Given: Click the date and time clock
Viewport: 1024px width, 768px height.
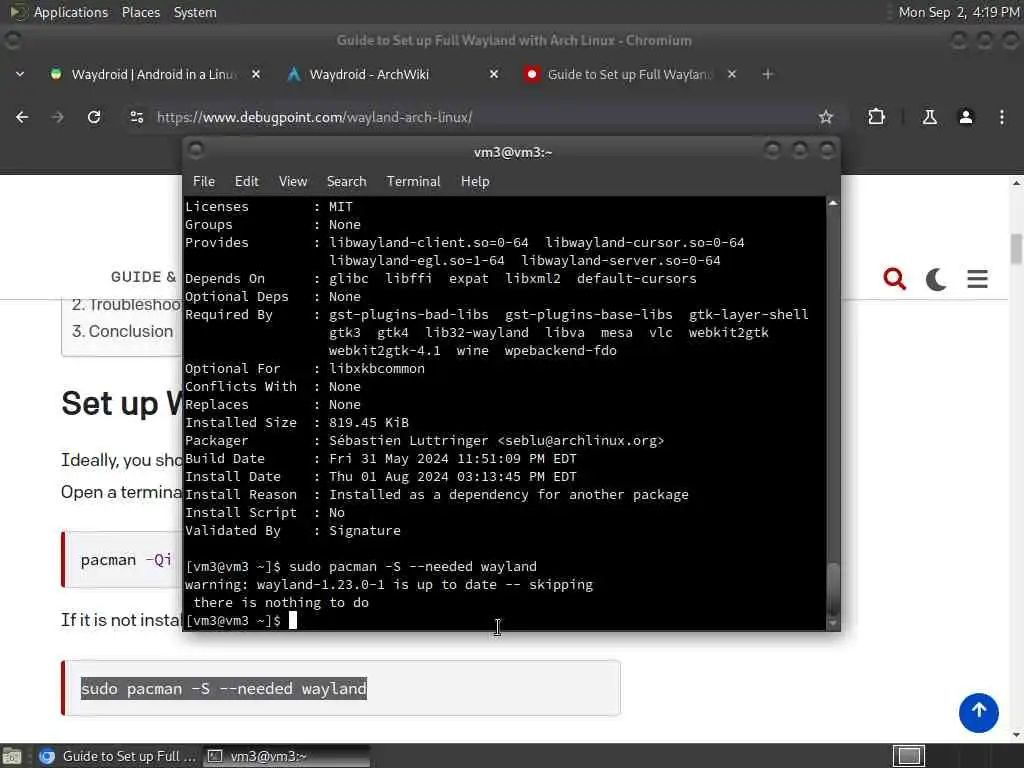Looking at the screenshot, I should coord(959,12).
